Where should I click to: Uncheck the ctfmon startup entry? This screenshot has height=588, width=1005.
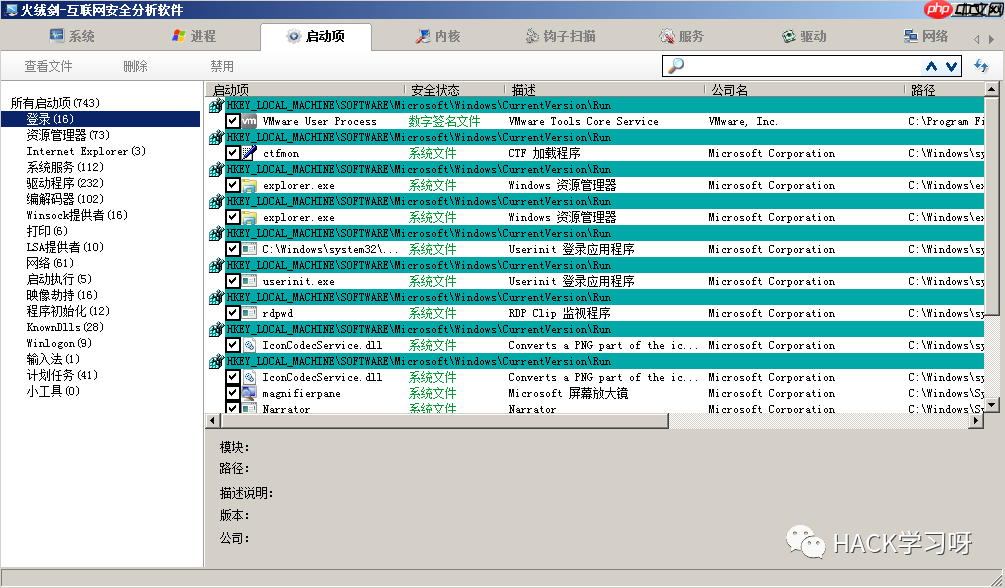232,153
